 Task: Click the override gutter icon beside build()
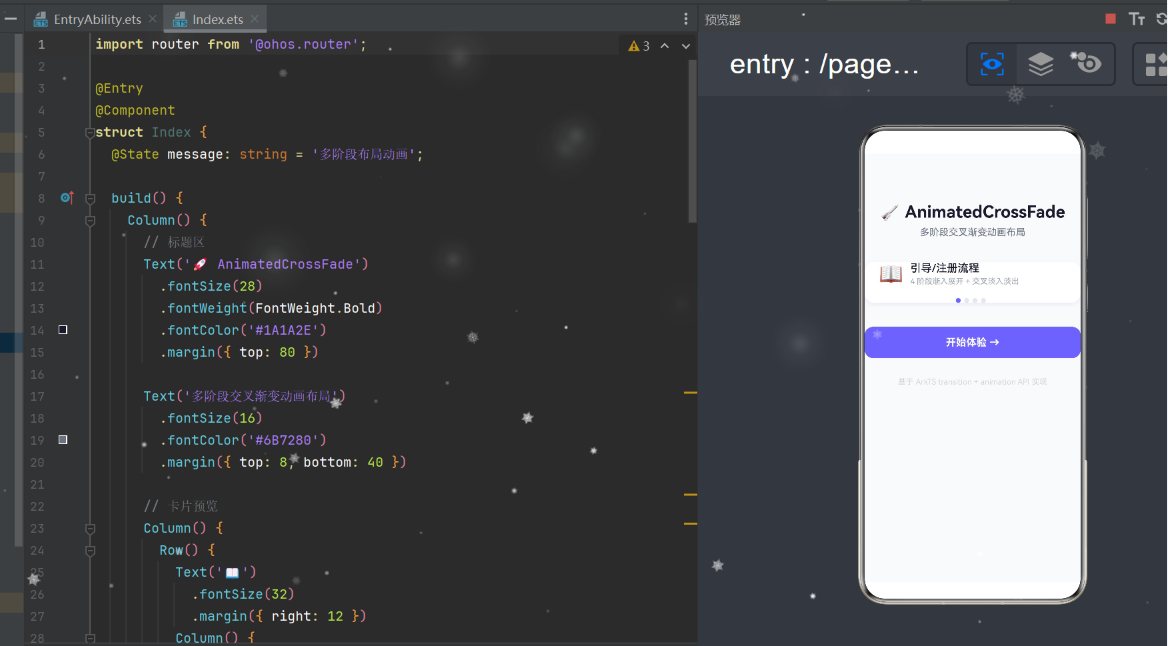pos(67,198)
